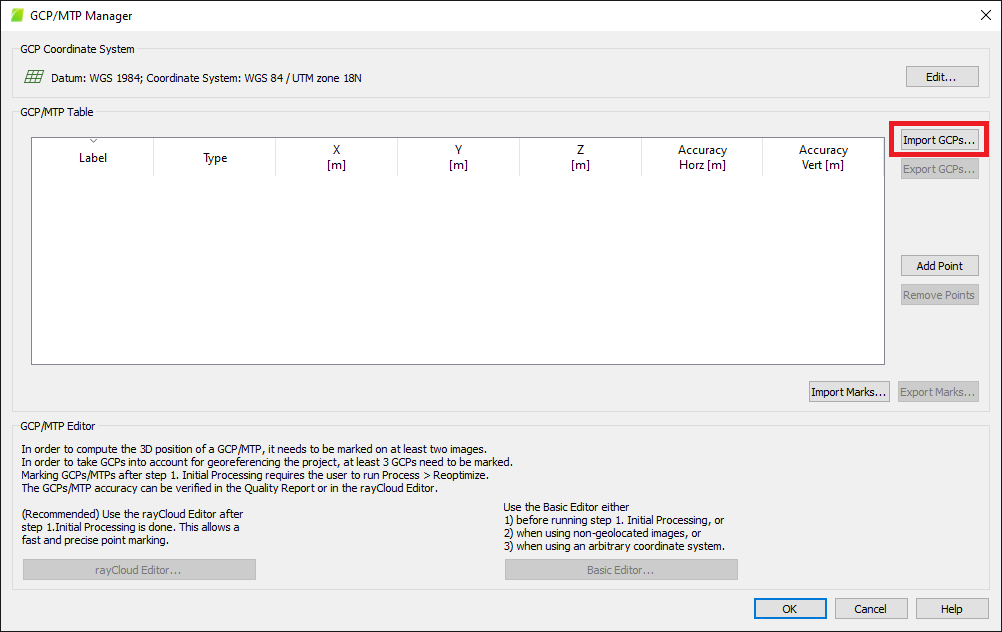Select the Y [m] column header
This screenshot has width=1002, height=632.
coord(458,158)
